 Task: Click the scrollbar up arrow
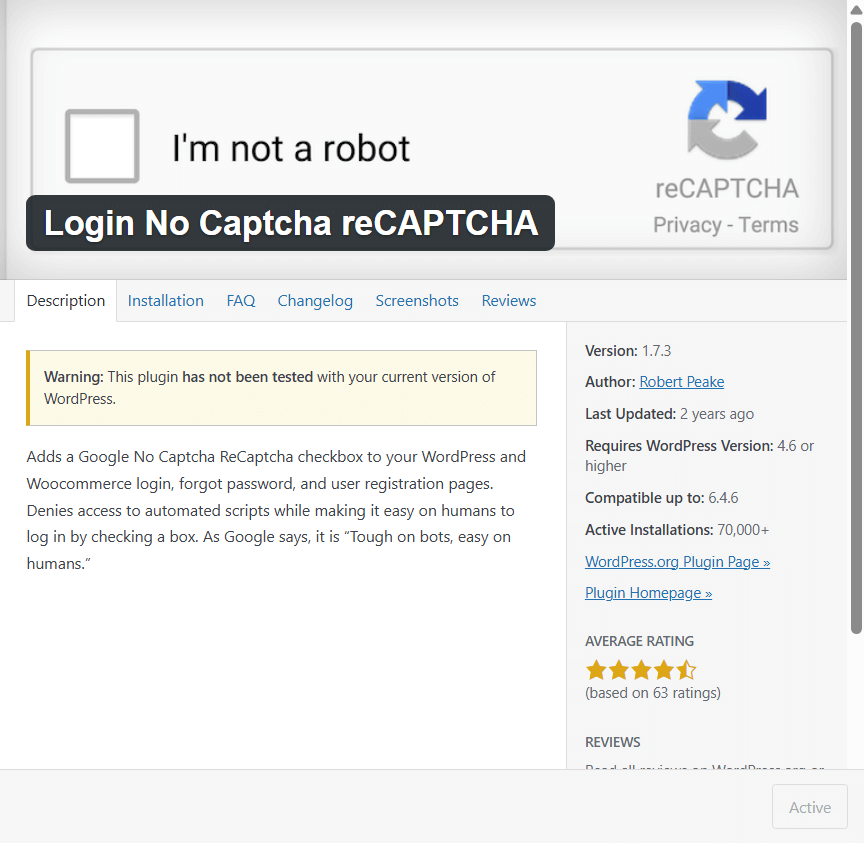point(856,9)
